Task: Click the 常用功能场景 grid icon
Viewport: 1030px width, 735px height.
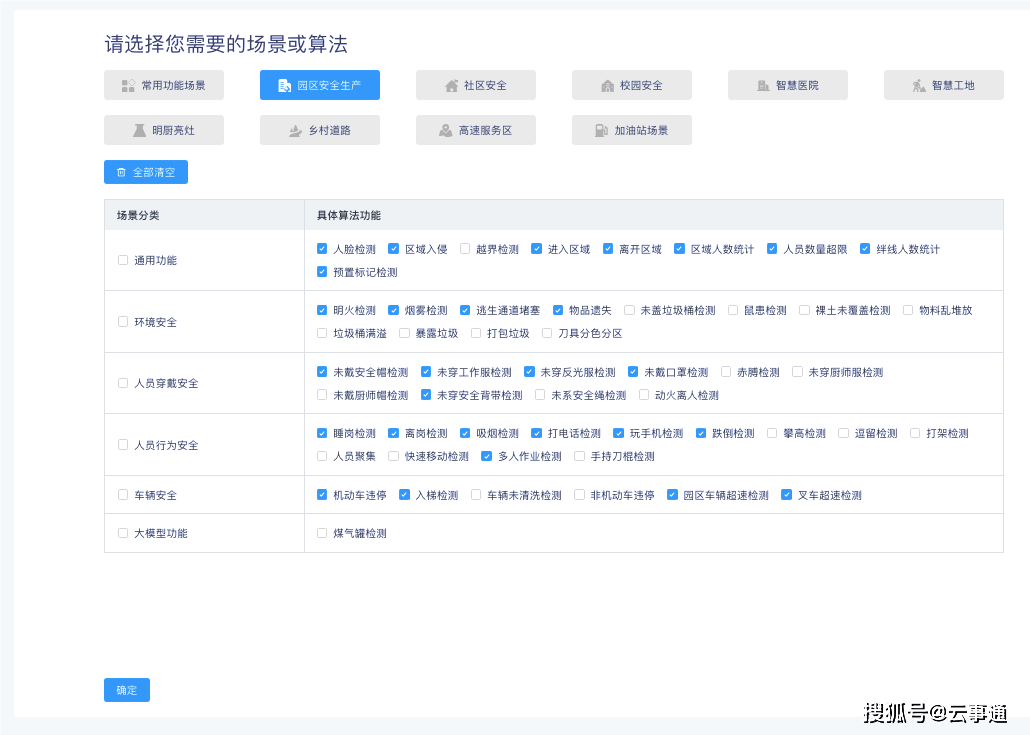Action: (x=128, y=86)
